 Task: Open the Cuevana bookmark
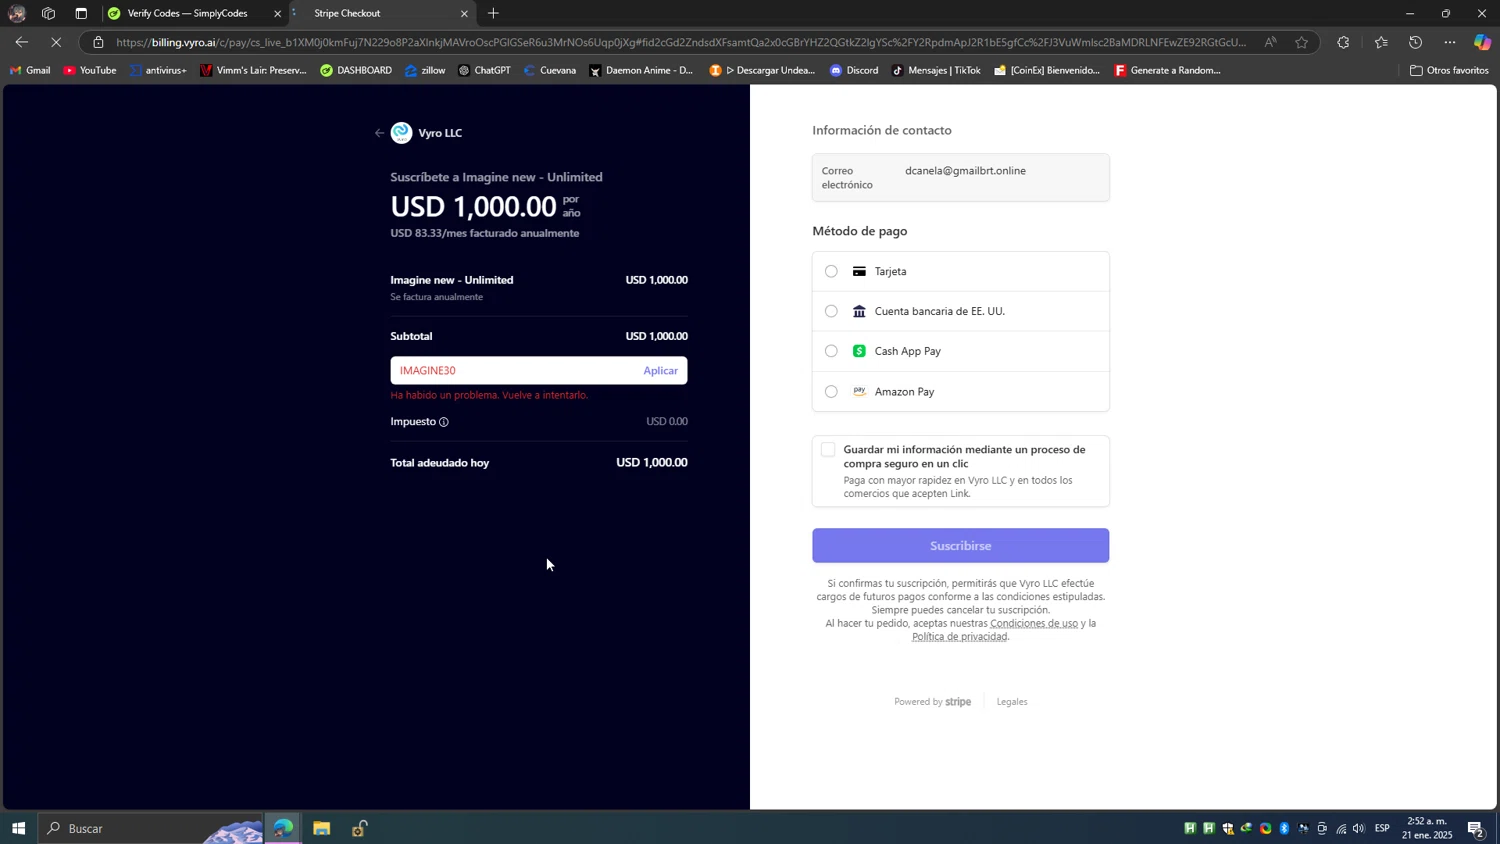pyautogui.click(x=550, y=70)
